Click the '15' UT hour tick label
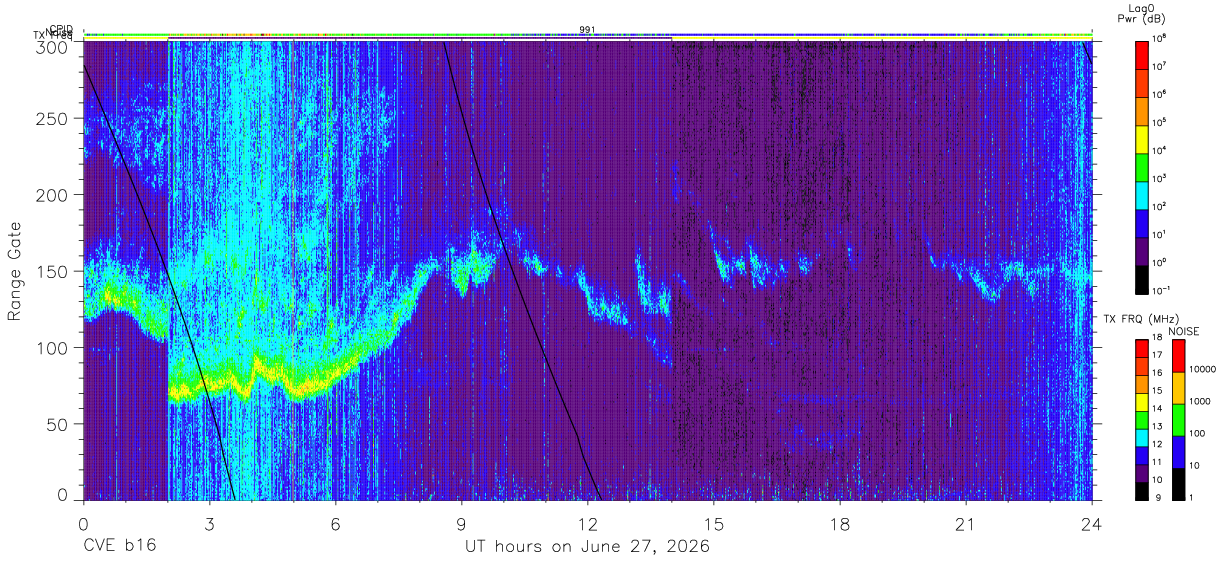This screenshot has width=1228, height=567. click(x=714, y=524)
